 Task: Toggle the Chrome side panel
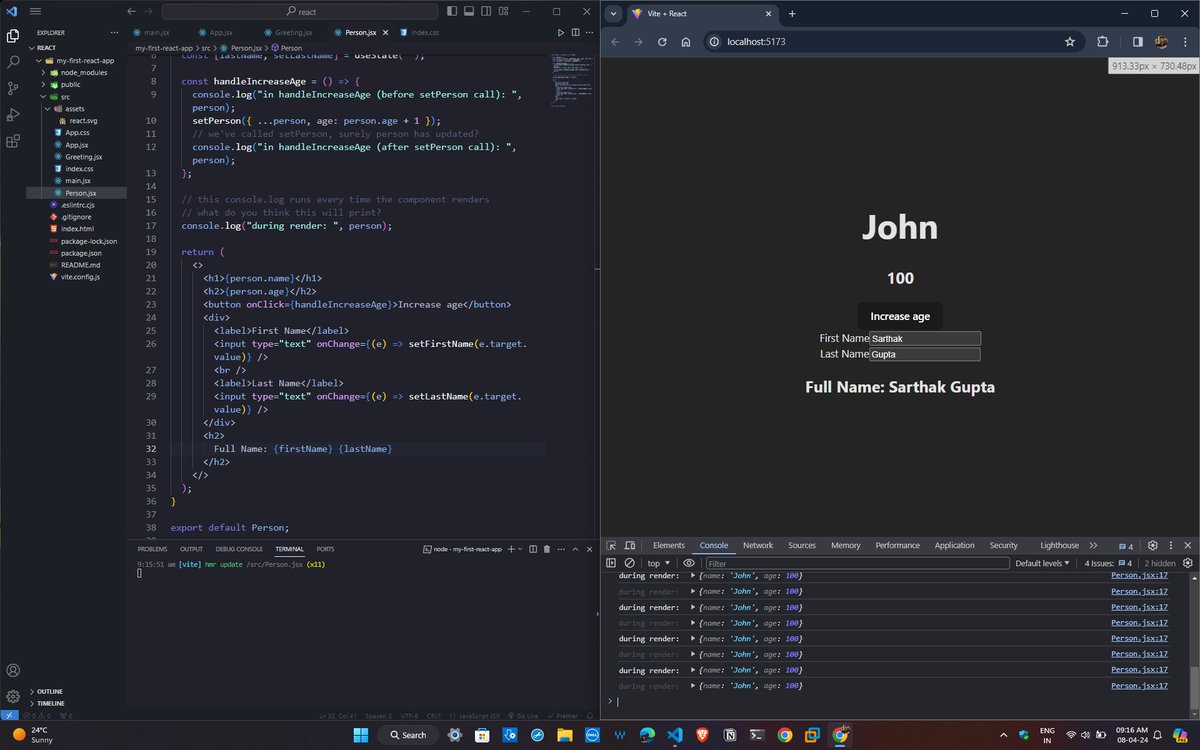click(x=1138, y=42)
